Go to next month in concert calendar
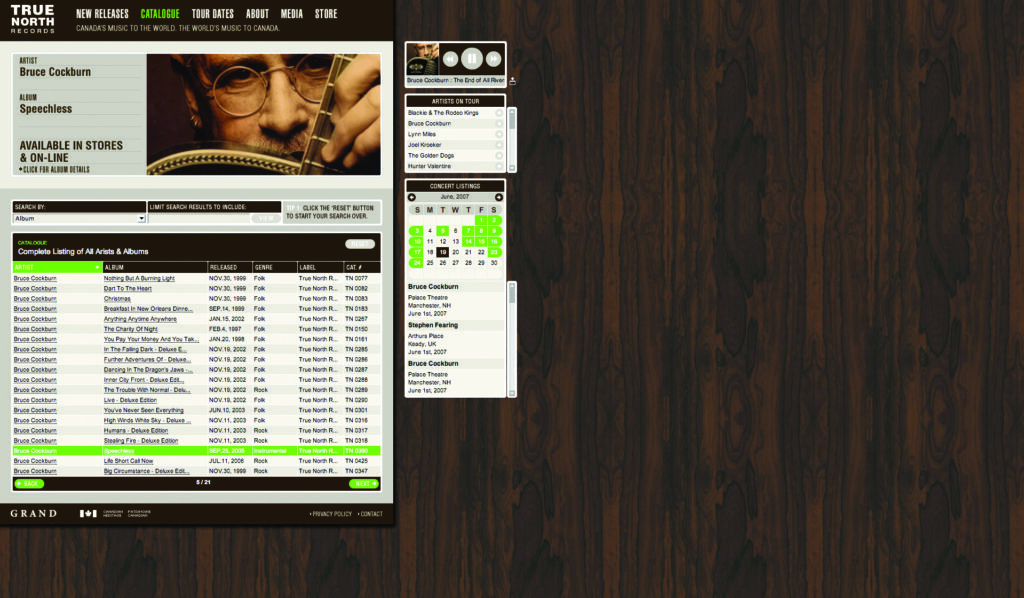The image size is (1024, 598). 499,197
